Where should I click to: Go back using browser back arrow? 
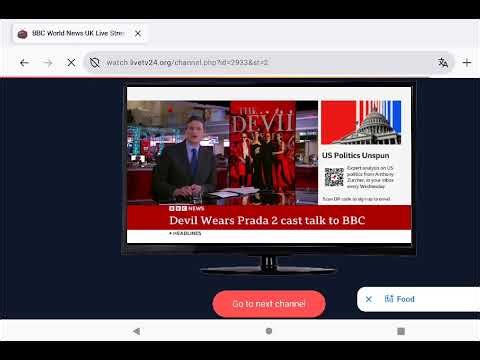pos(24,63)
